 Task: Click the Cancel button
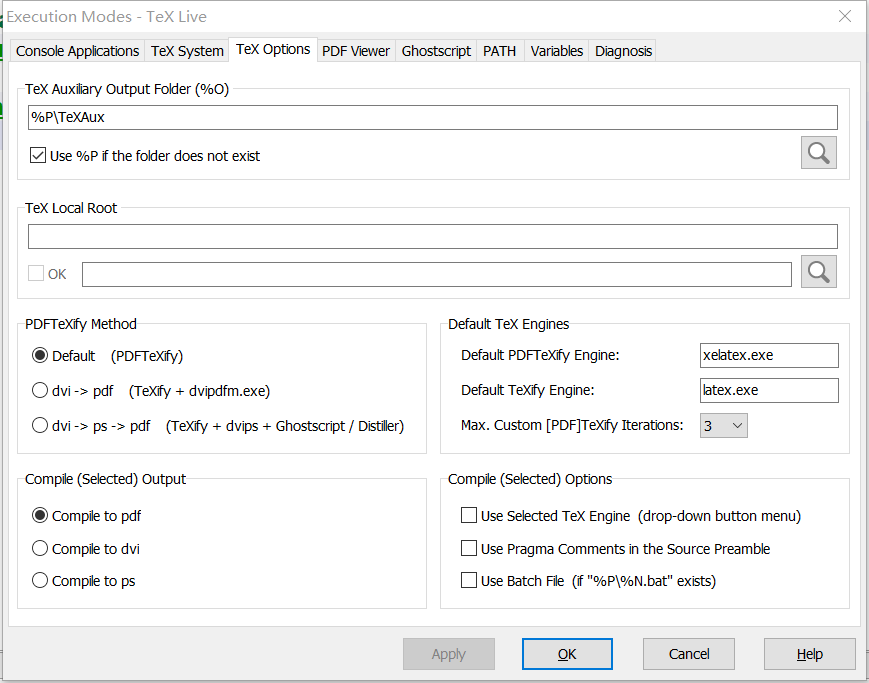(688, 654)
